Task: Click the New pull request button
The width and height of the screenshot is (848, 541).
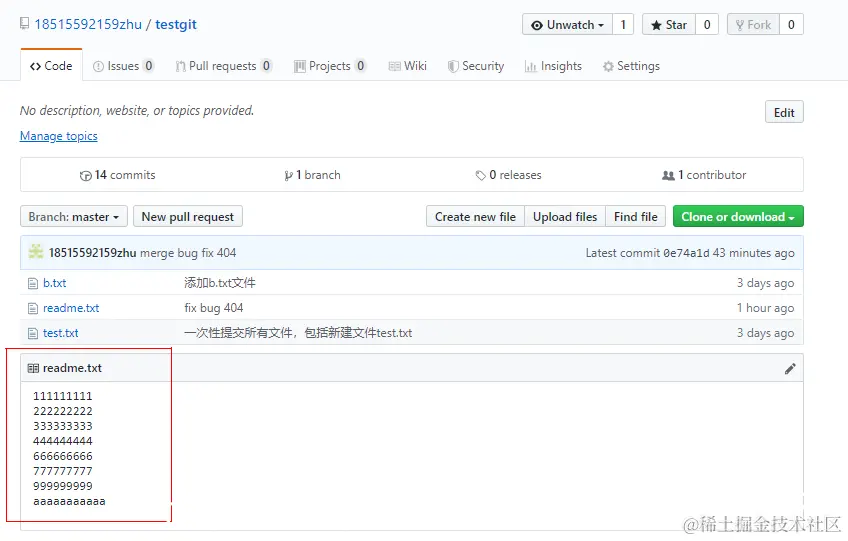Action: tap(188, 216)
